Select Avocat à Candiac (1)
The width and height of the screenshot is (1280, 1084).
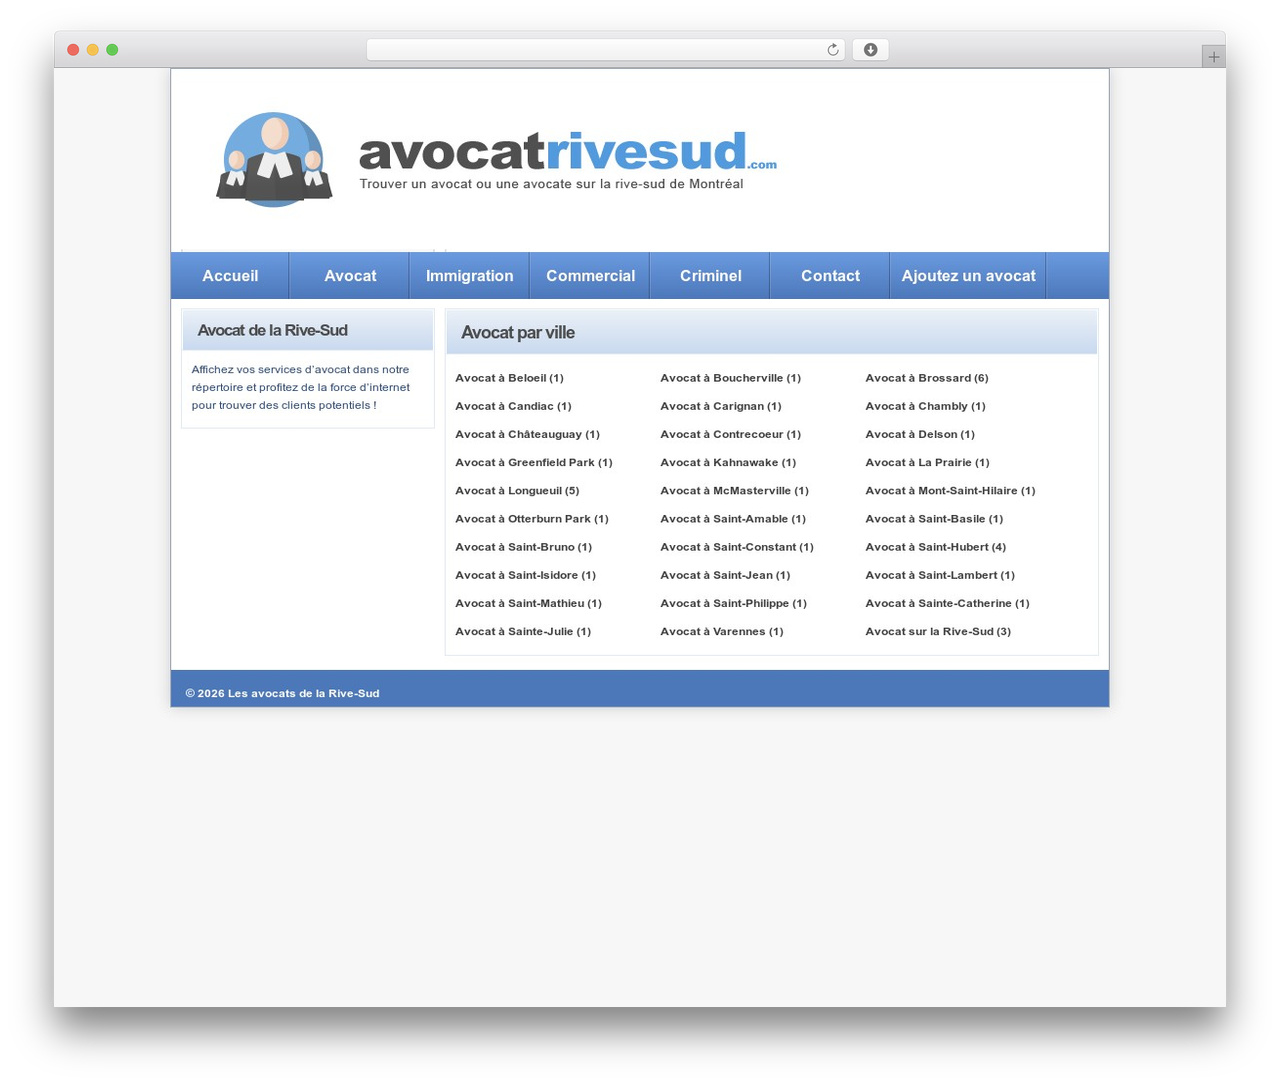pos(513,406)
